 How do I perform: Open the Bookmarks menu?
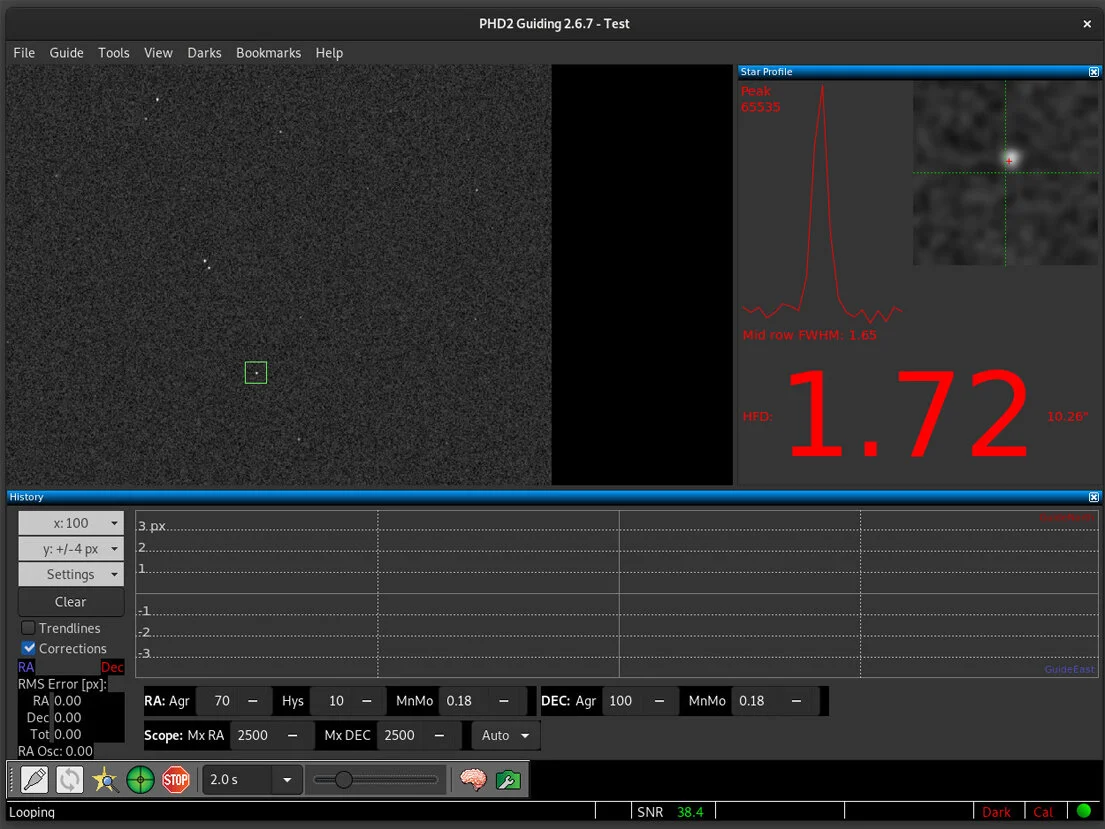click(x=268, y=53)
